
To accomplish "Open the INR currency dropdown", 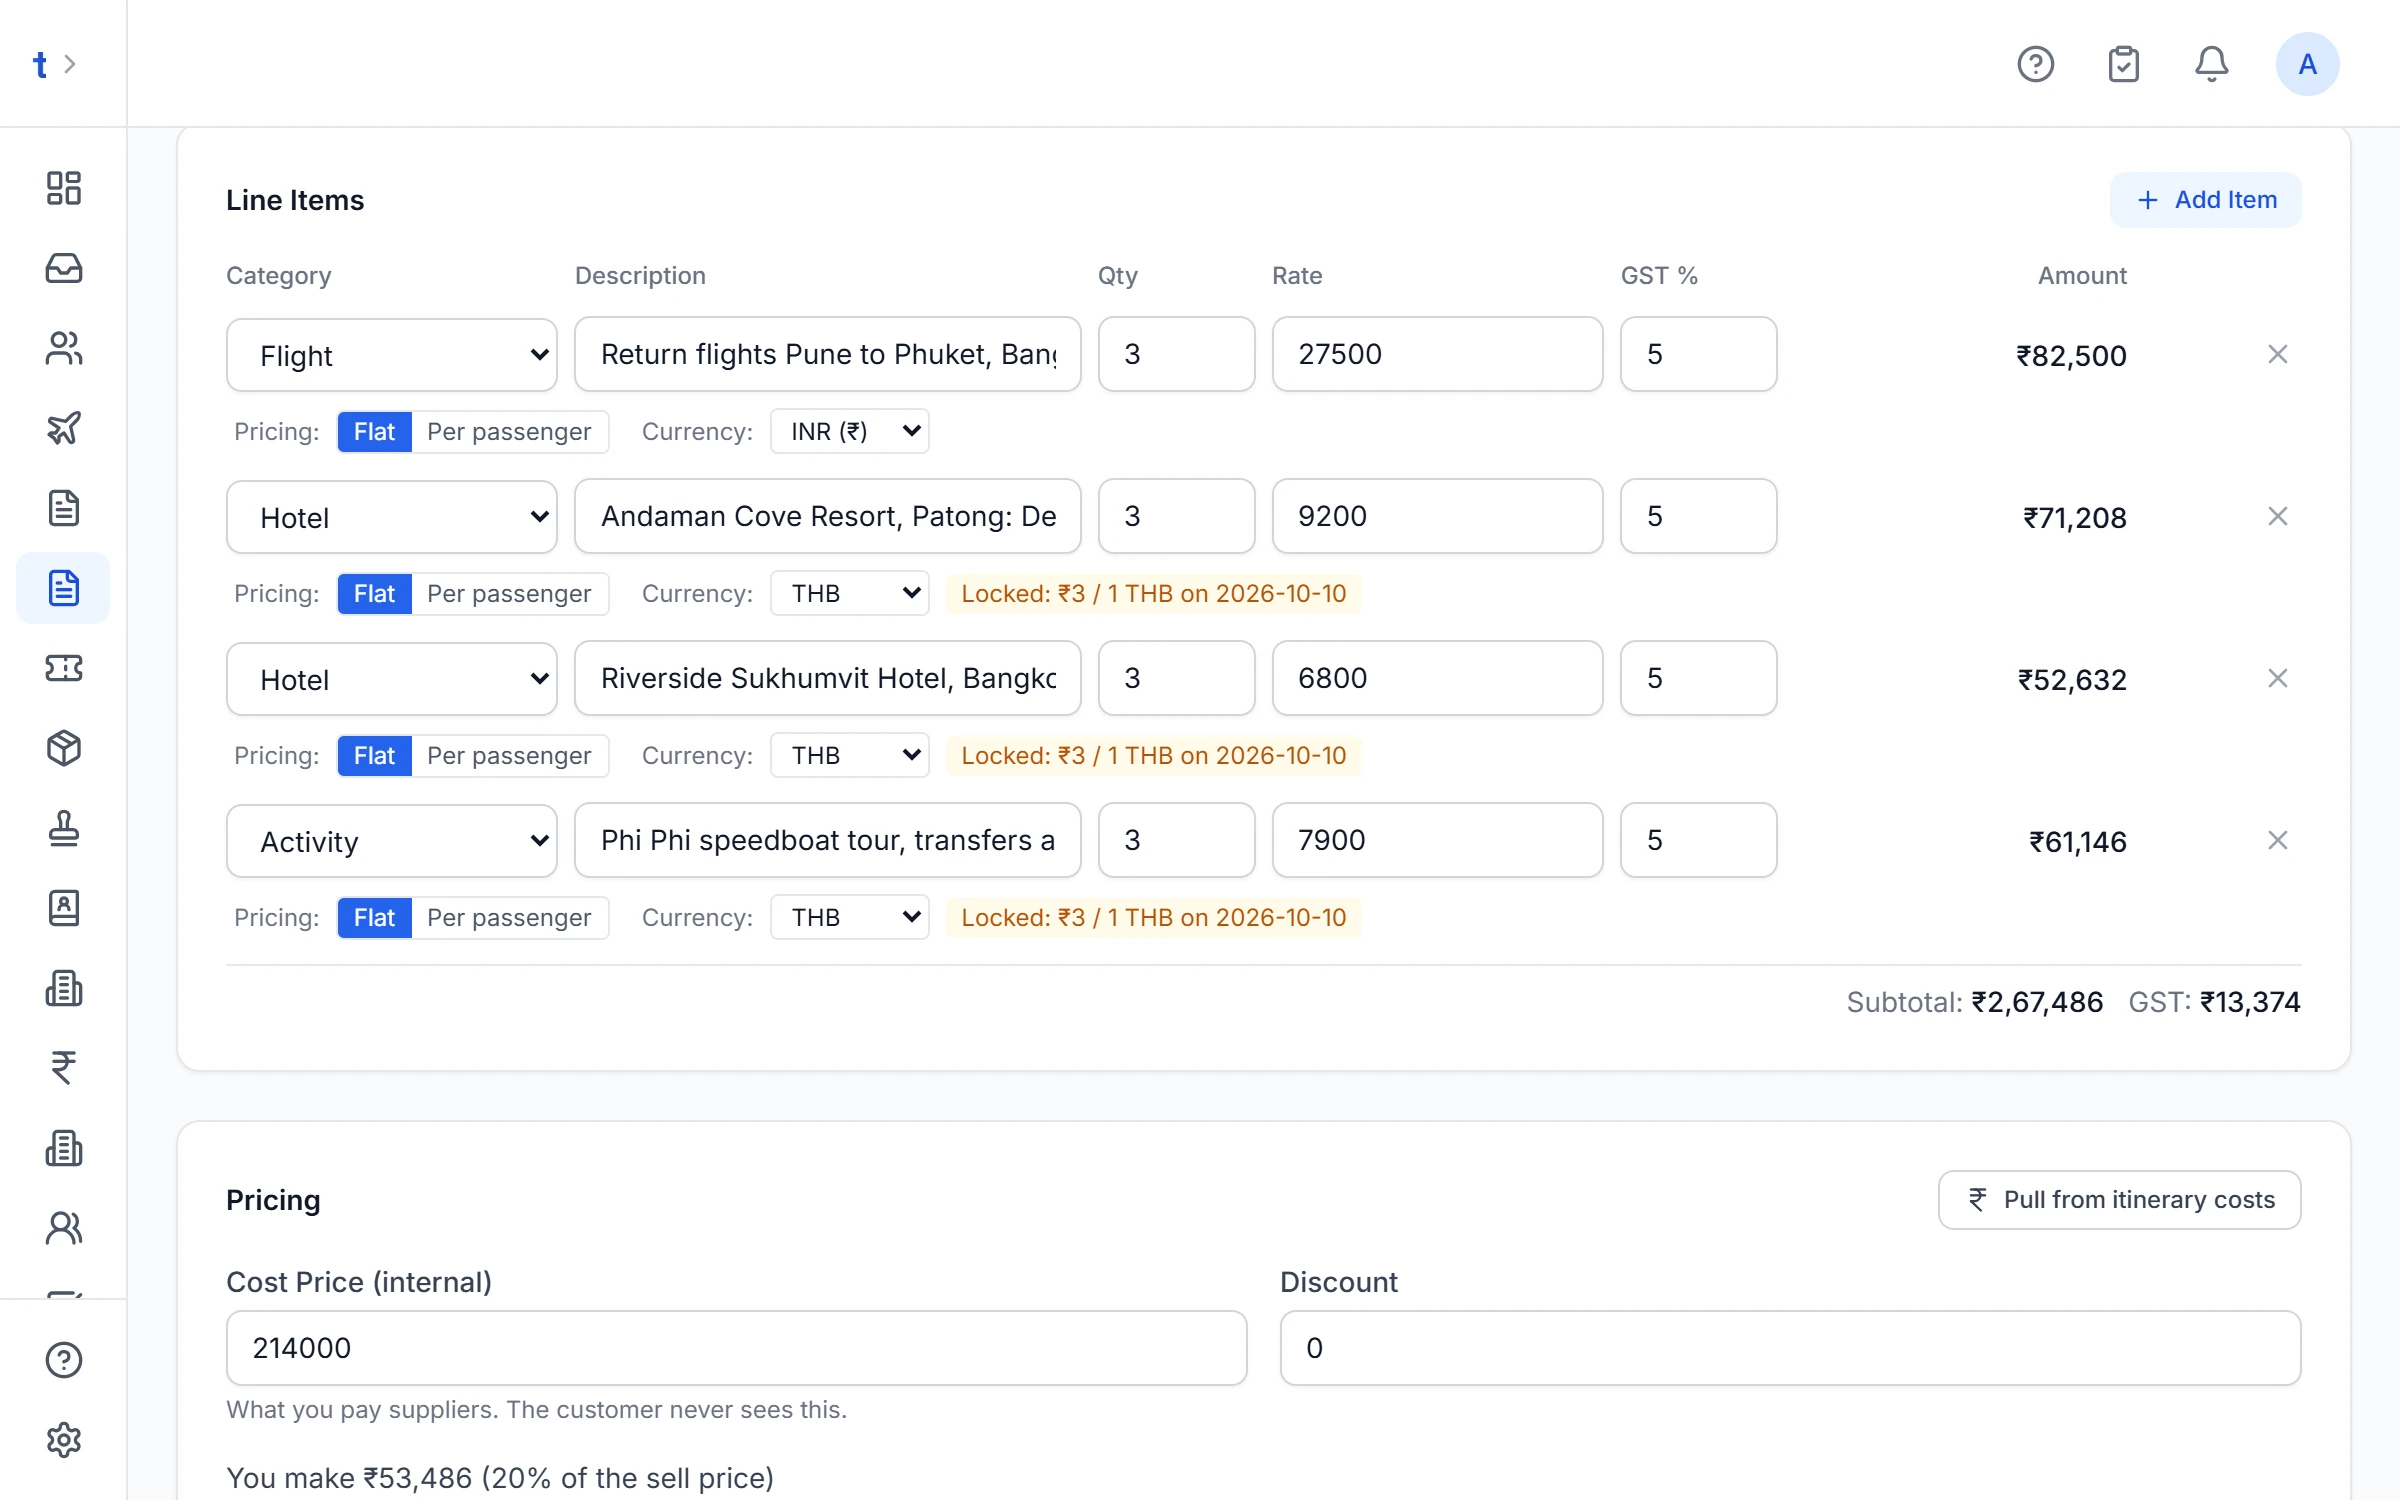I will (x=850, y=431).
